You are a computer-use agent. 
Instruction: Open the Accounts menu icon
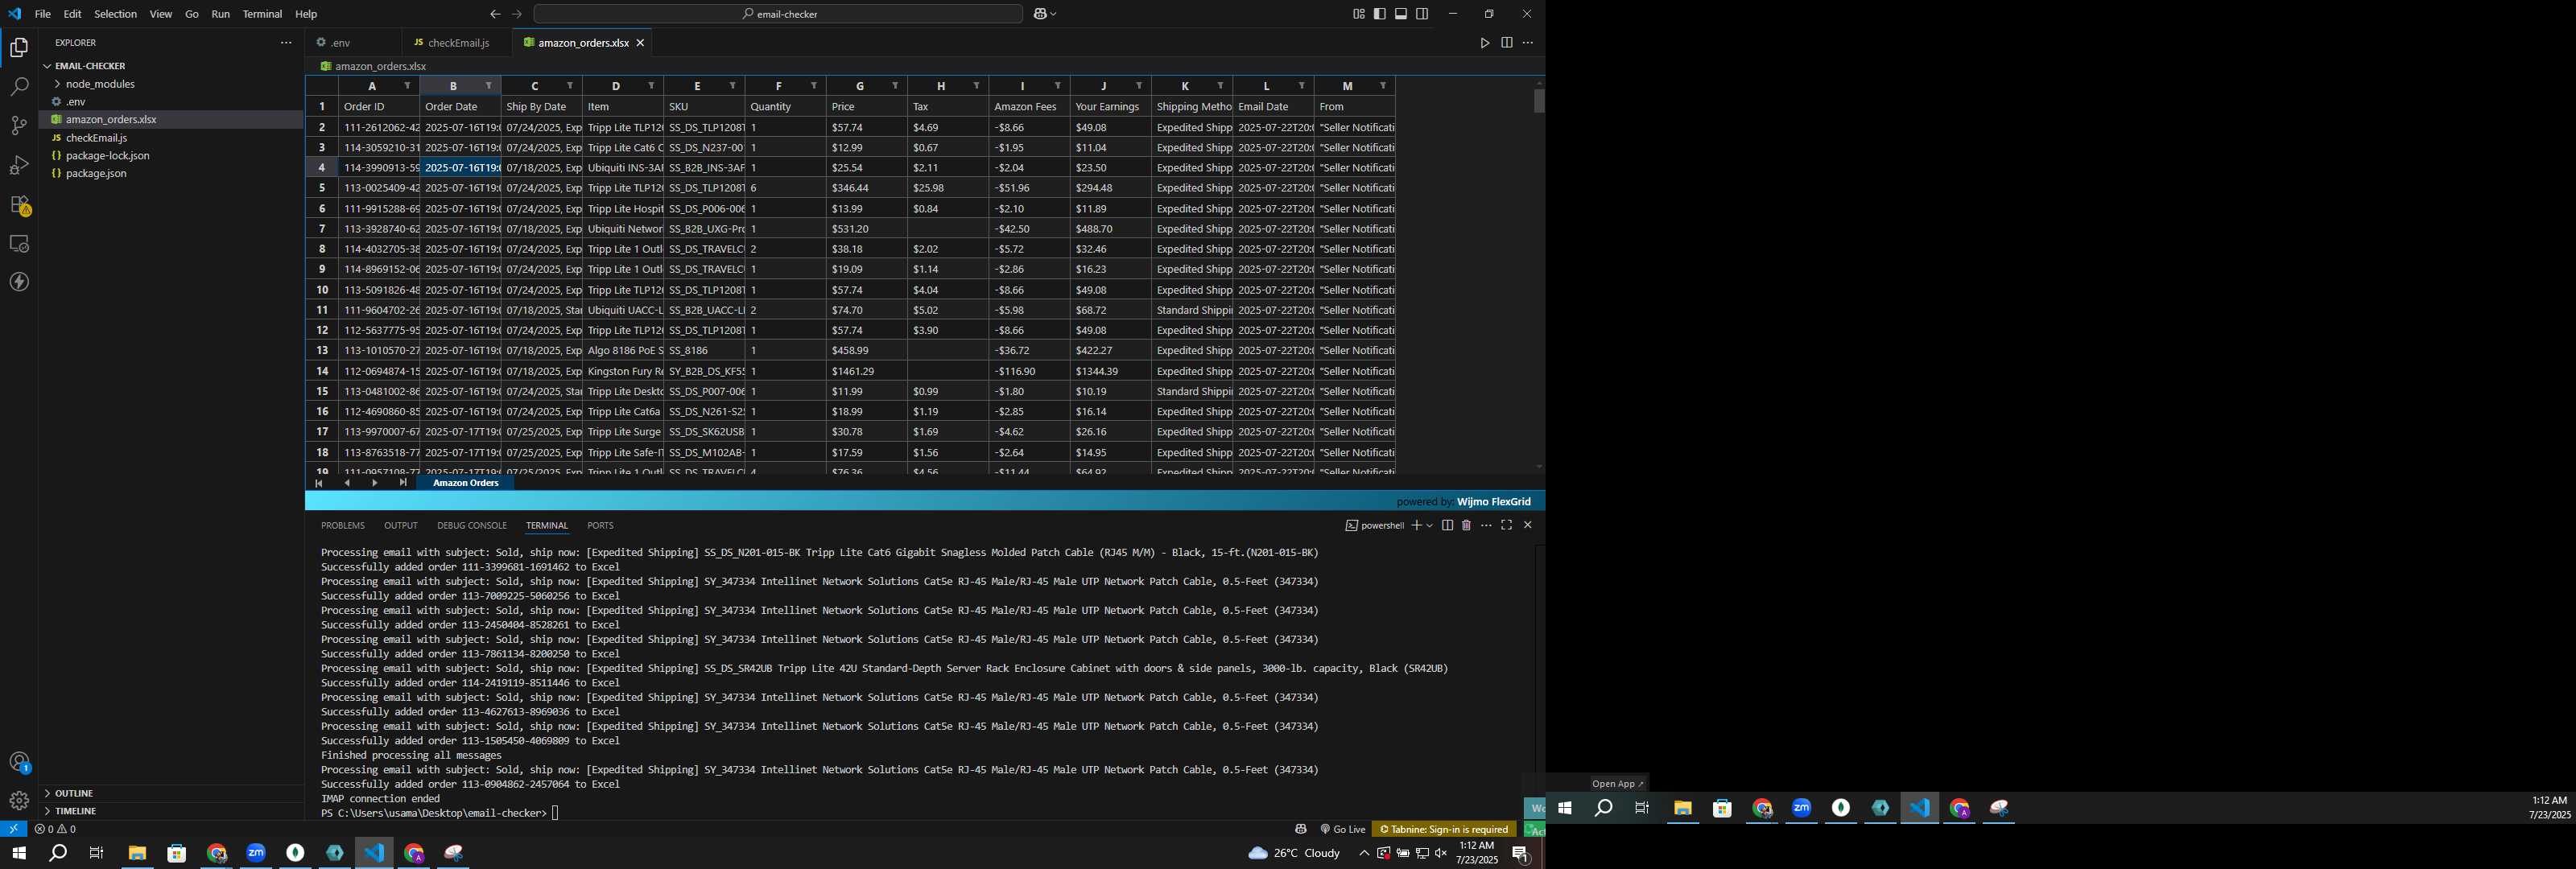click(x=19, y=762)
